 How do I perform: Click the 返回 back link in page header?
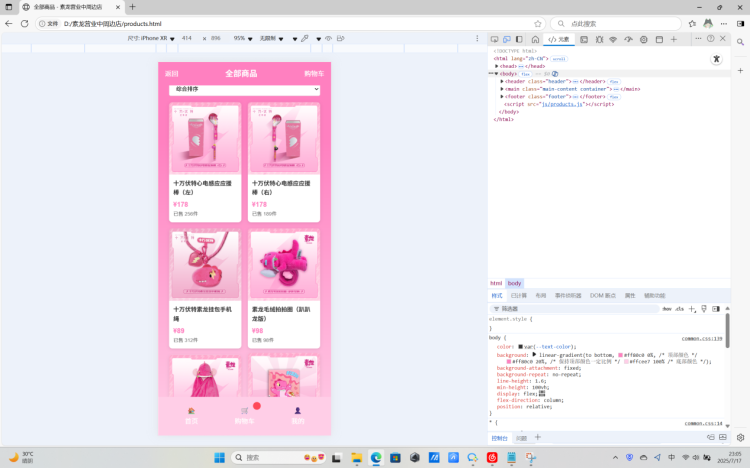[171, 74]
